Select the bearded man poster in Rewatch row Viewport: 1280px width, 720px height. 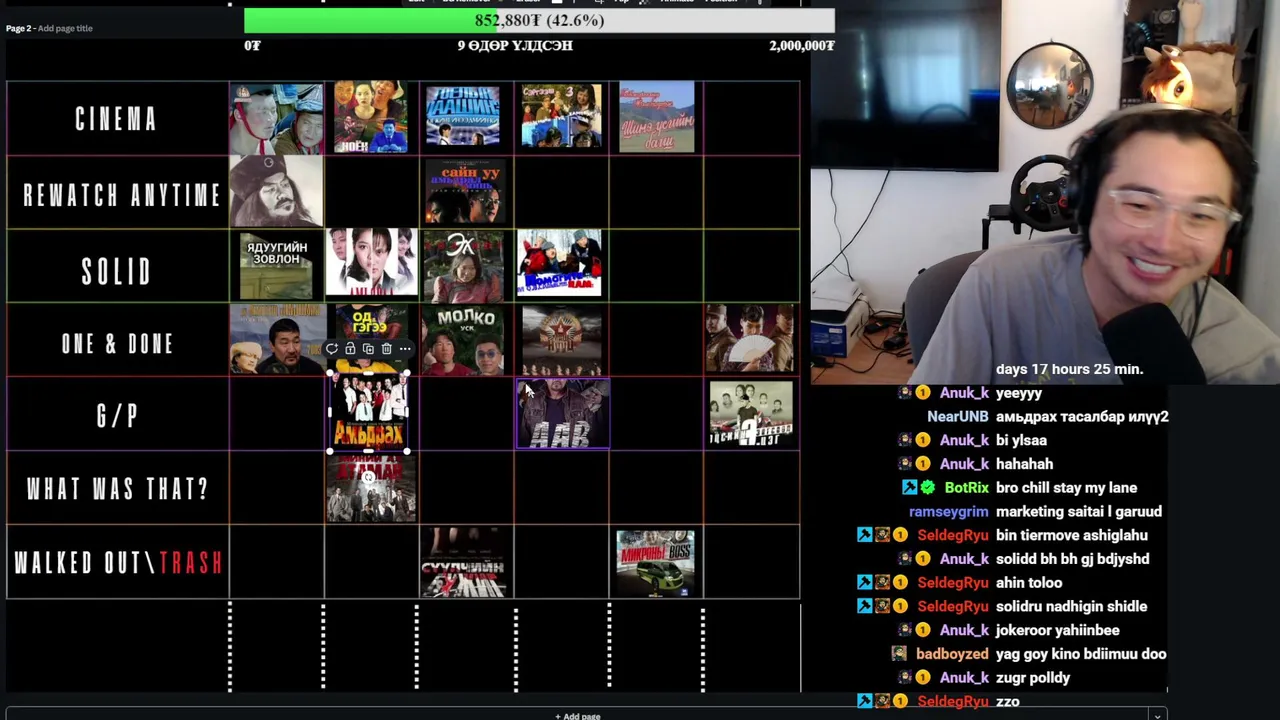coord(276,192)
